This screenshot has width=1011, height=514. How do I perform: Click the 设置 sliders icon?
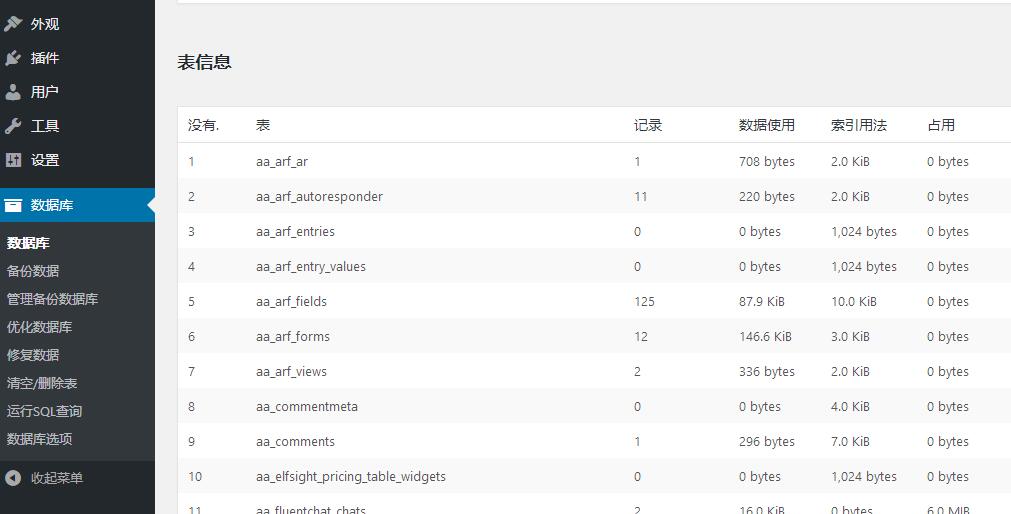point(13,160)
